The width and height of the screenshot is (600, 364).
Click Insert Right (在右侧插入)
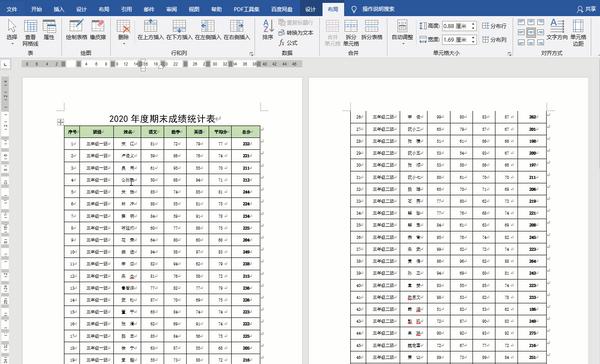coord(236,30)
